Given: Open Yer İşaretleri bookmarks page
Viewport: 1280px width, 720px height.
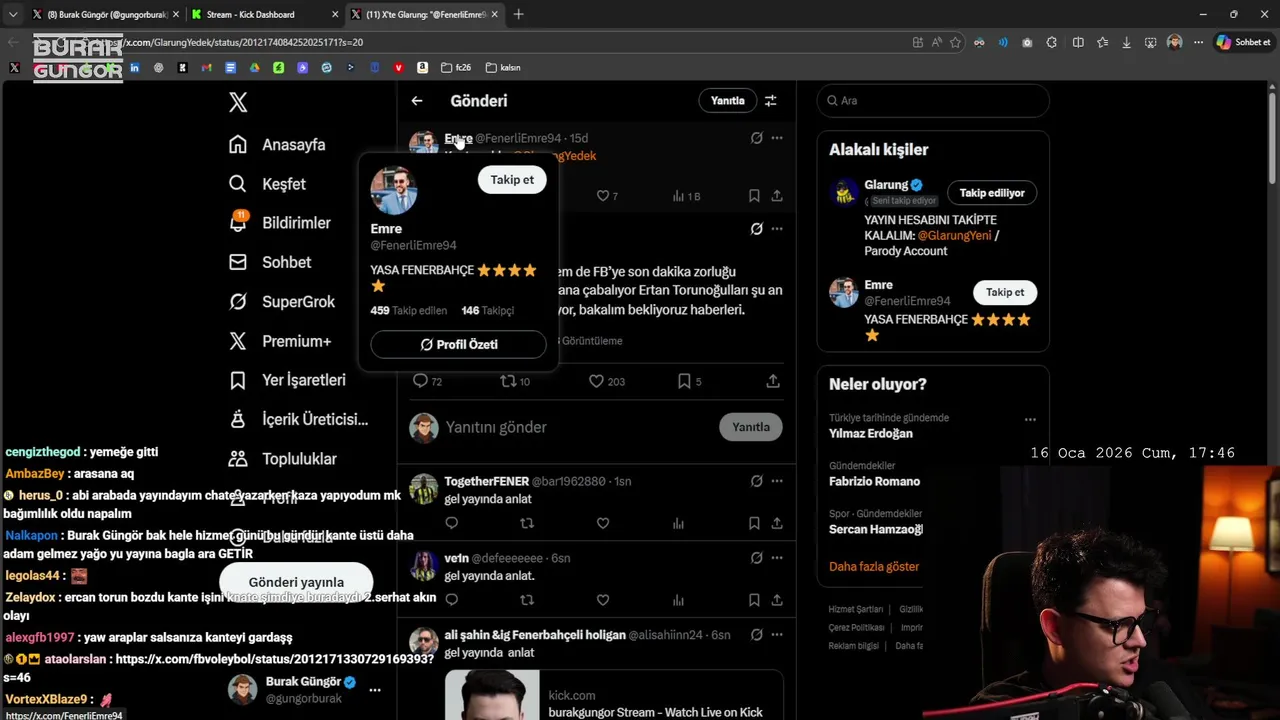Looking at the screenshot, I should pos(287,380).
